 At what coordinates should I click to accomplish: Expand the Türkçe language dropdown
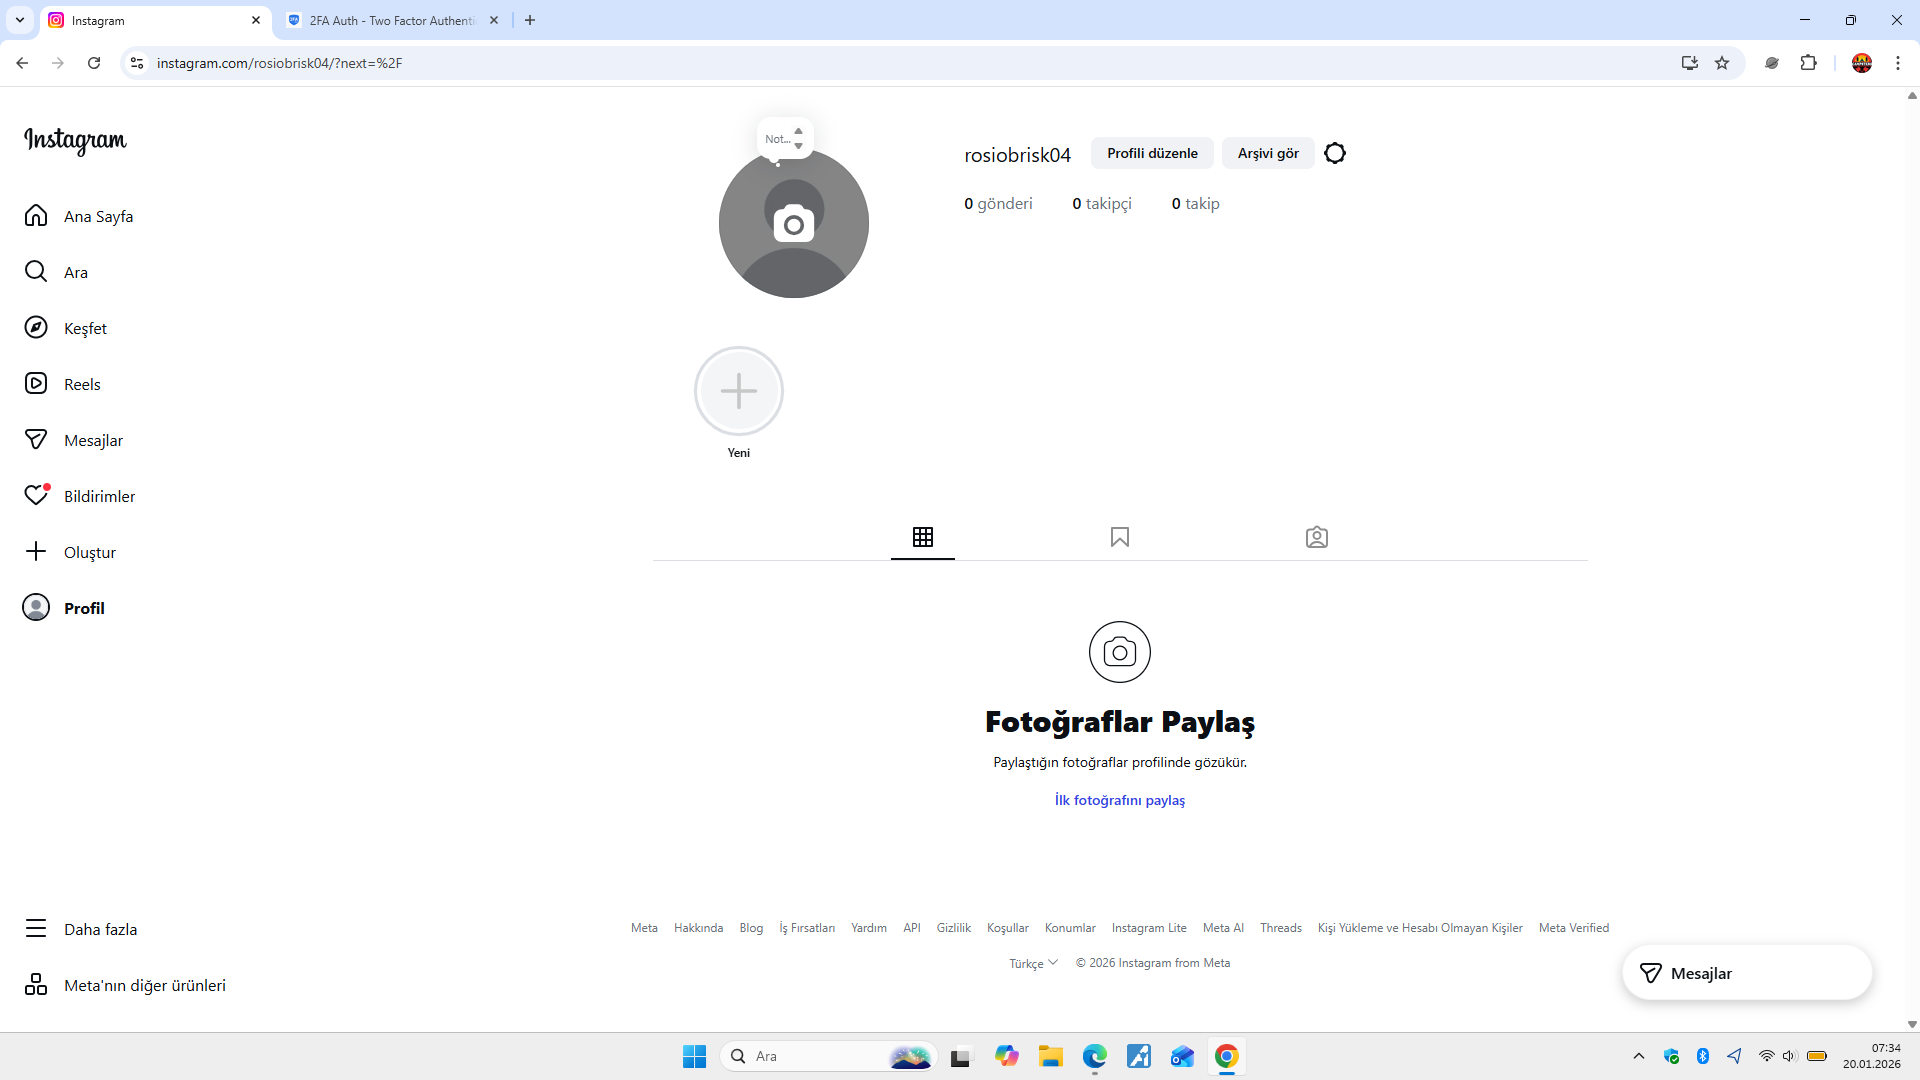(x=1033, y=963)
